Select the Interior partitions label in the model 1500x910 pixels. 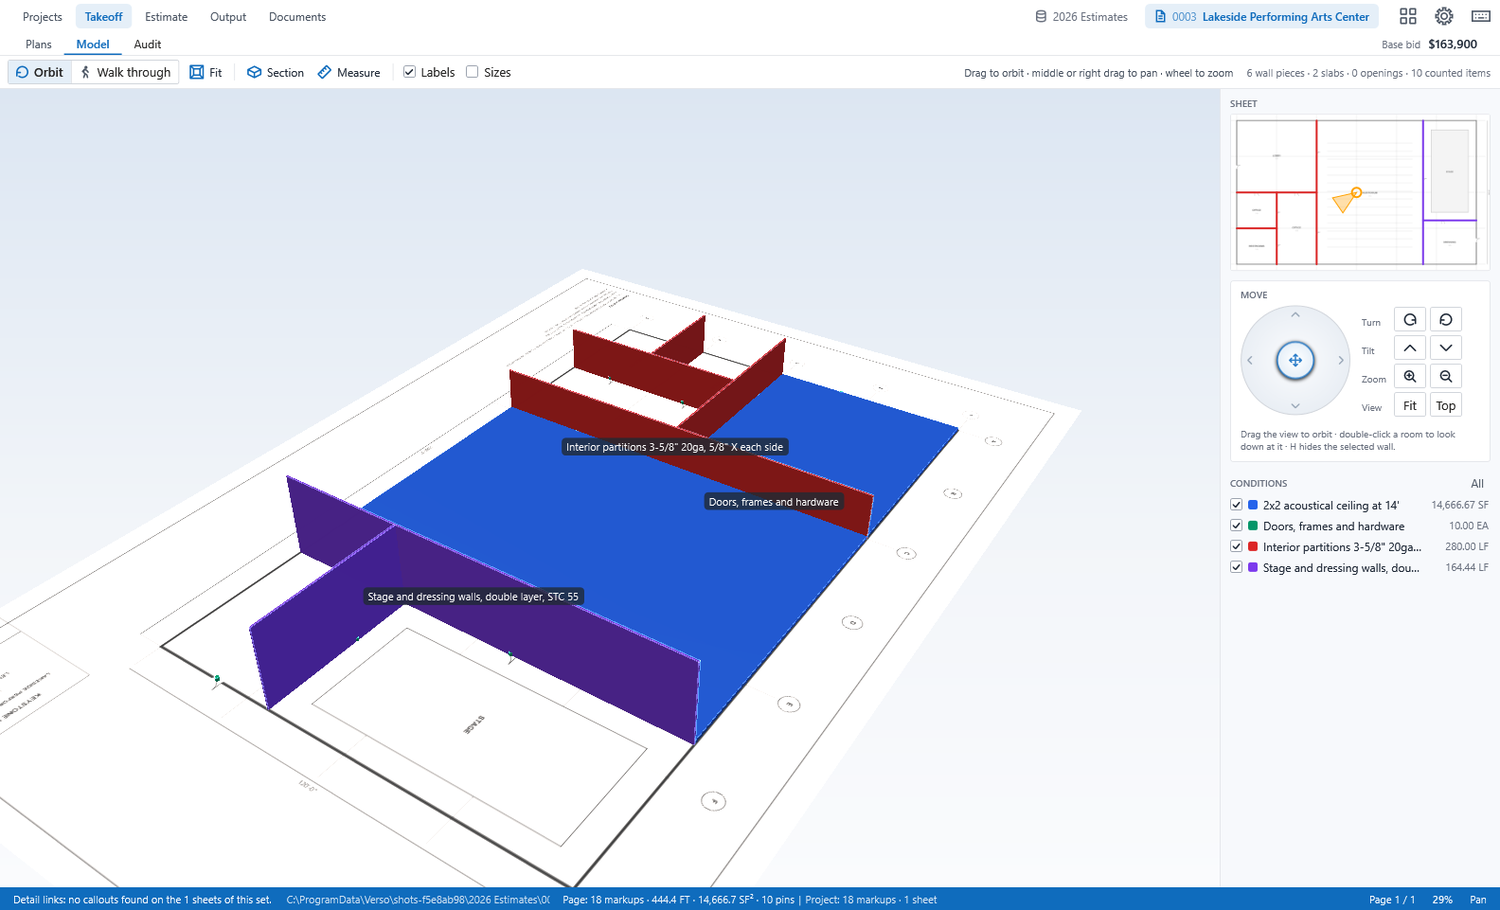pos(675,447)
